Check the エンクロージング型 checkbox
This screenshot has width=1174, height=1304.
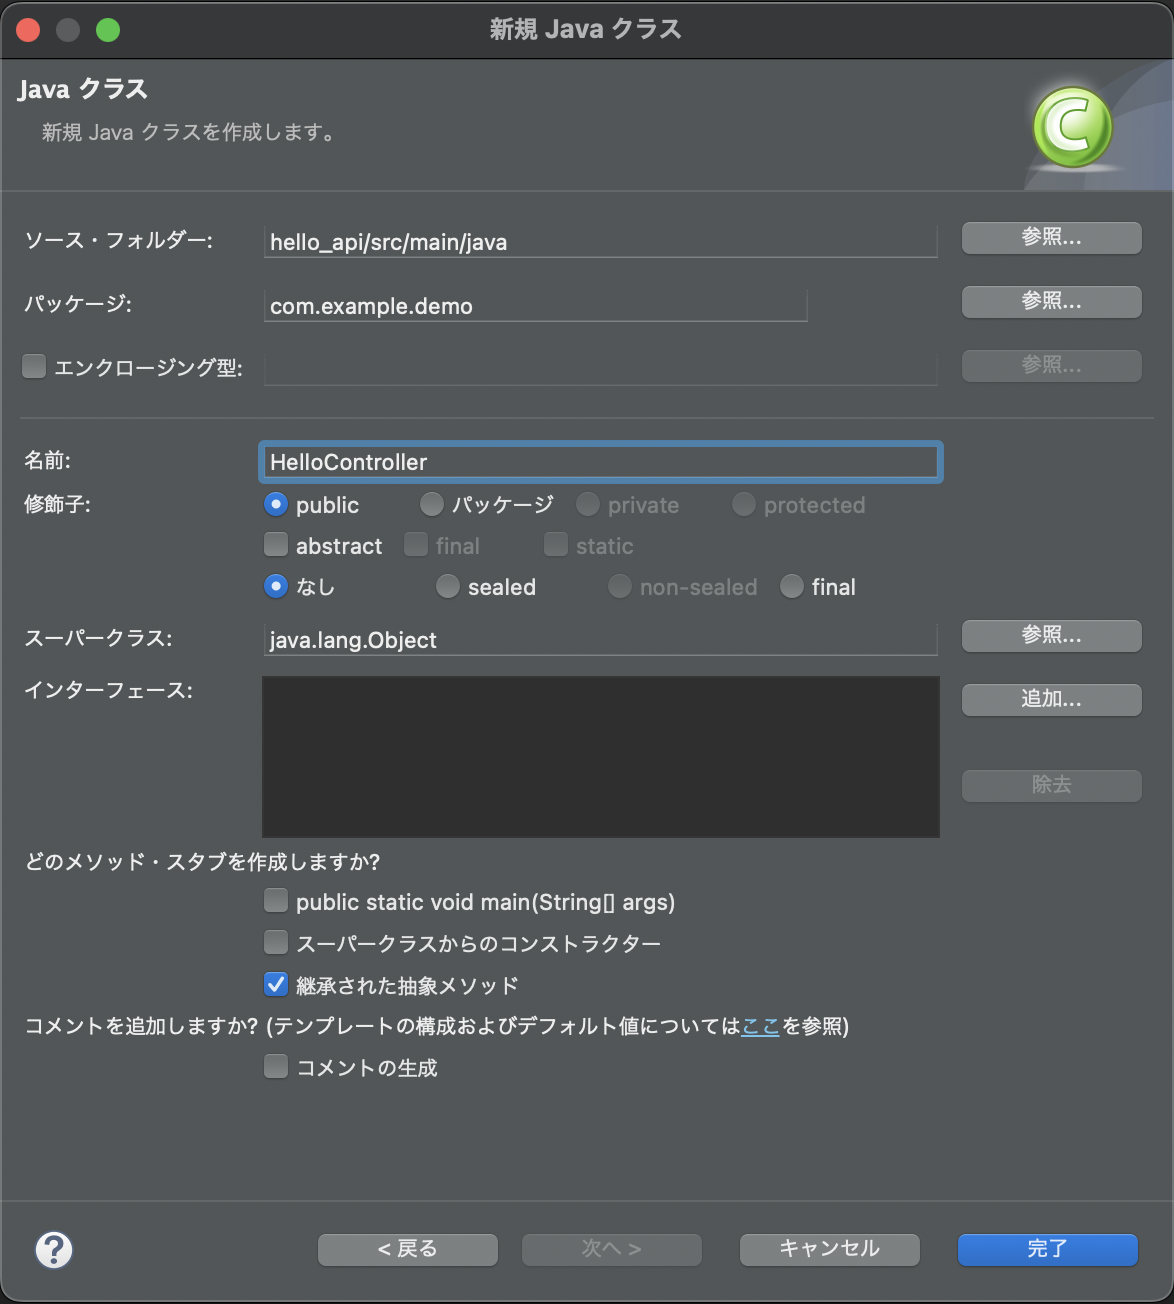pyautogui.click(x=33, y=366)
